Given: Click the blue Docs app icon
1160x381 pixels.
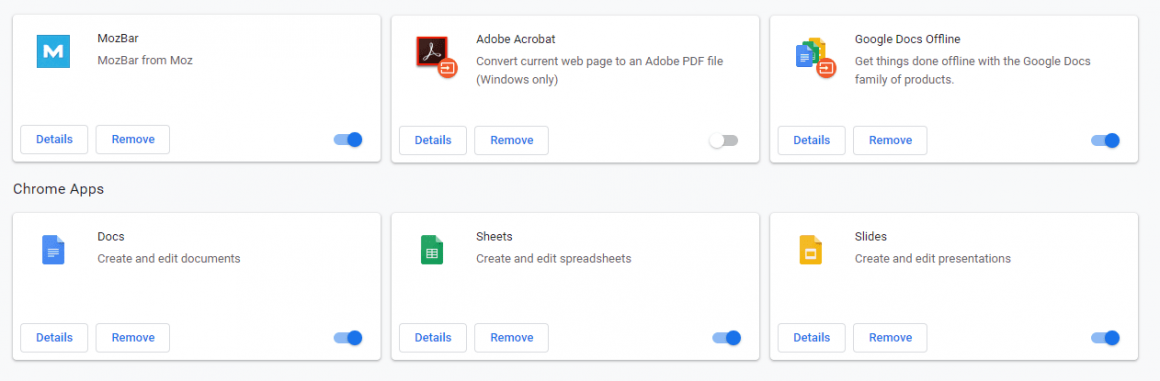Looking at the screenshot, I should pos(53,249).
